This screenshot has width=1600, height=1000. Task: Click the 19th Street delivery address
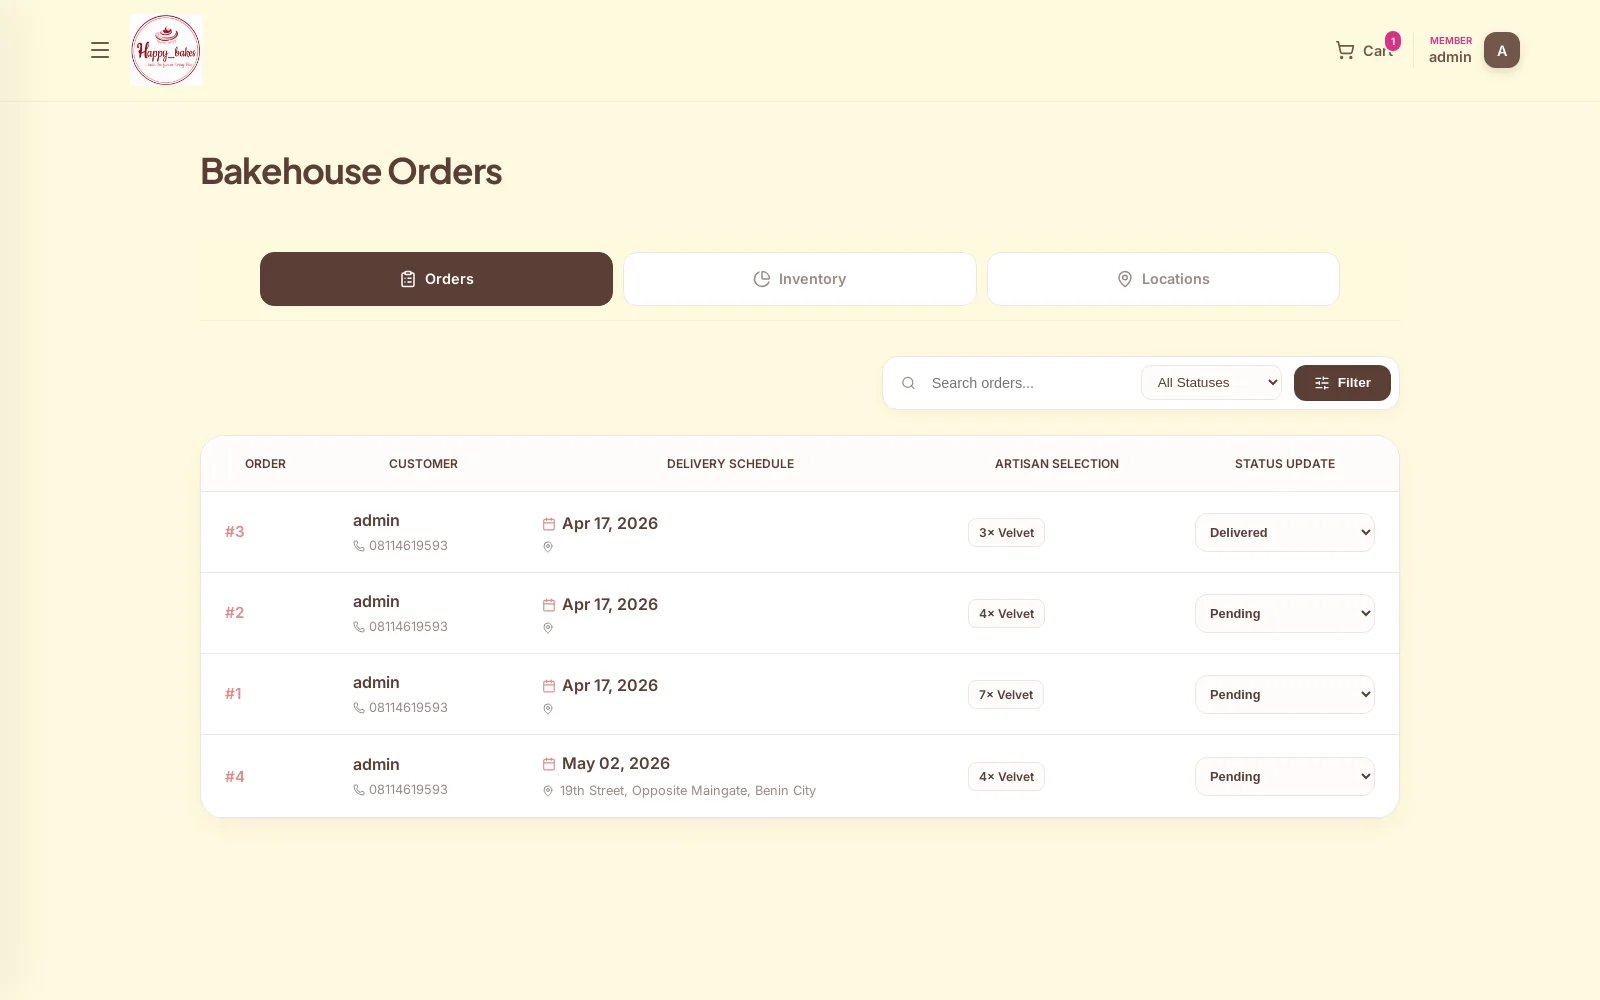tap(688, 791)
